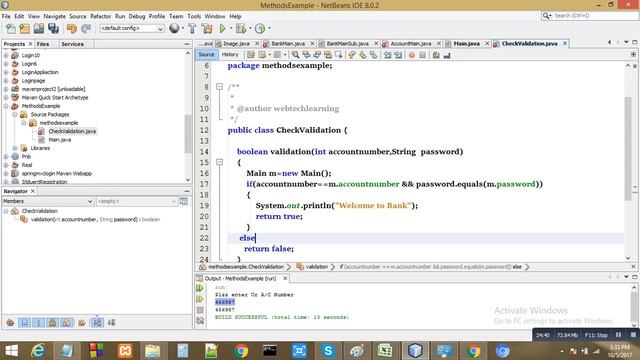This screenshot has height=360, width=640.
Task: Switch to the BankMainSub.java editor tab
Action: click(x=347, y=44)
